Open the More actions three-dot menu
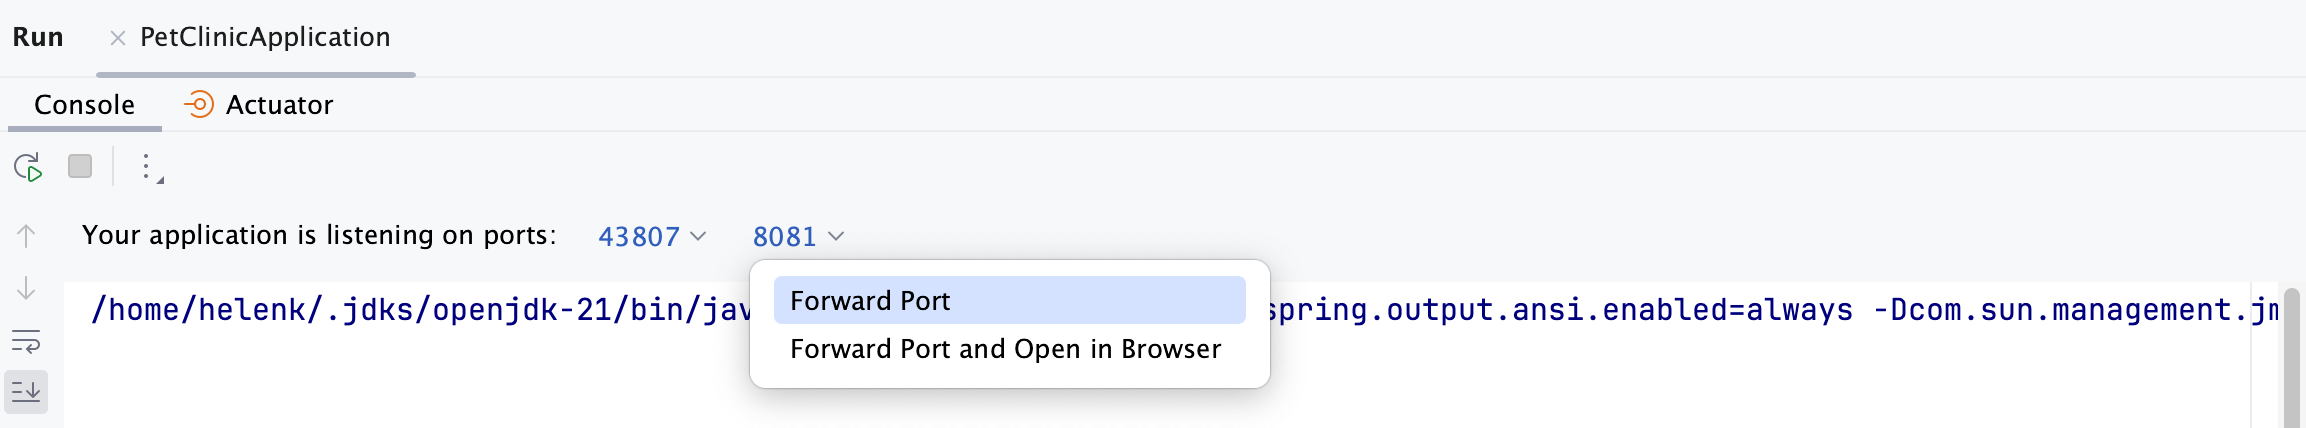Viewport: 2306px width, 428px height. (x=146, y=167)
